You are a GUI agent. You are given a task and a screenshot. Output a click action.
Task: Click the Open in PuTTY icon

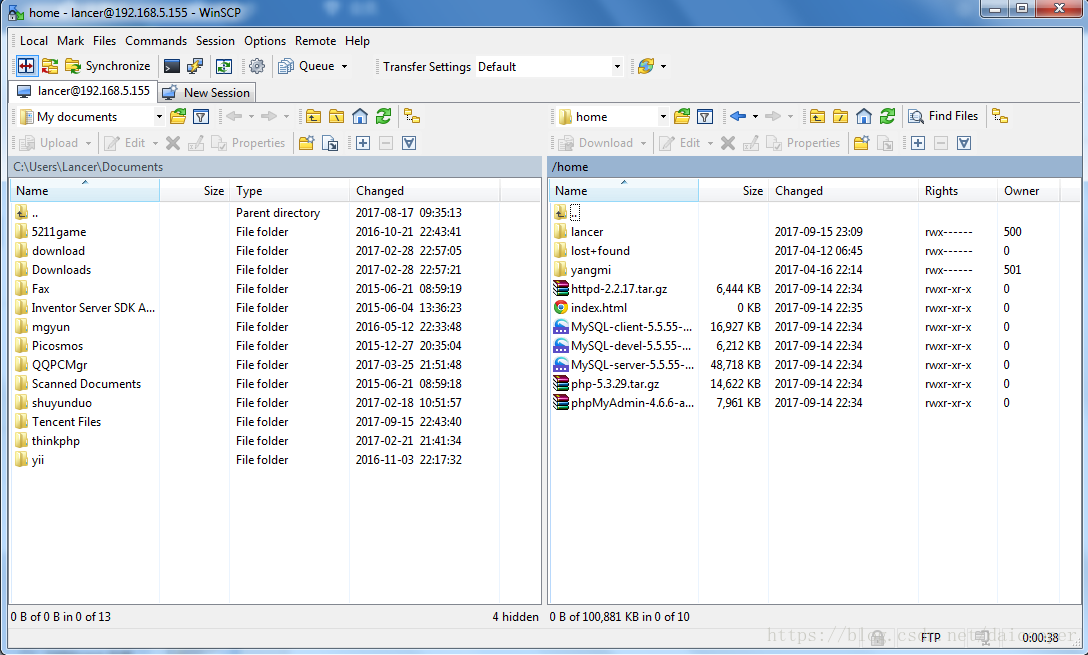(195, 66)
